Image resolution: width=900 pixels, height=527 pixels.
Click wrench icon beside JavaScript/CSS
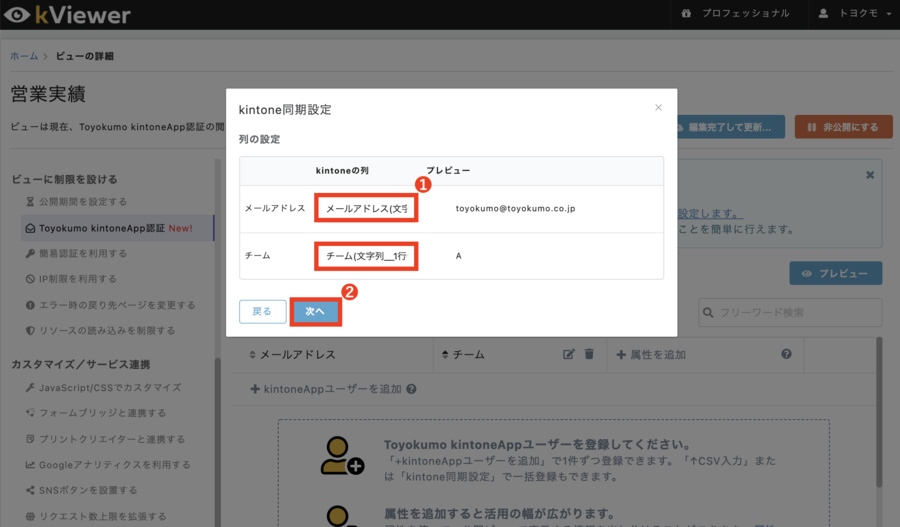click(30, 388)
